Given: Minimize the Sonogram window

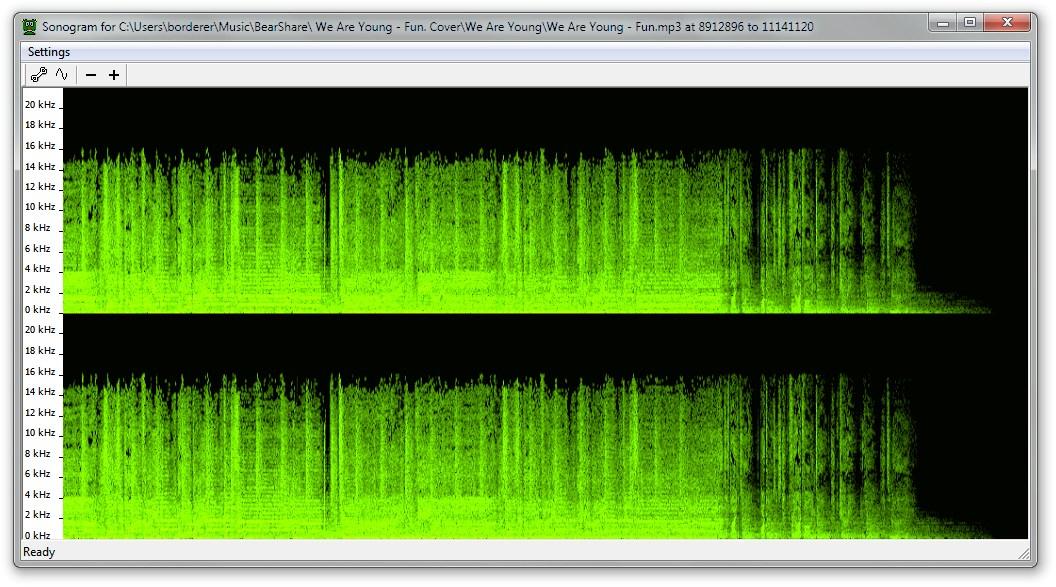Looking at the screenshot, I should (x=943, y=23).
